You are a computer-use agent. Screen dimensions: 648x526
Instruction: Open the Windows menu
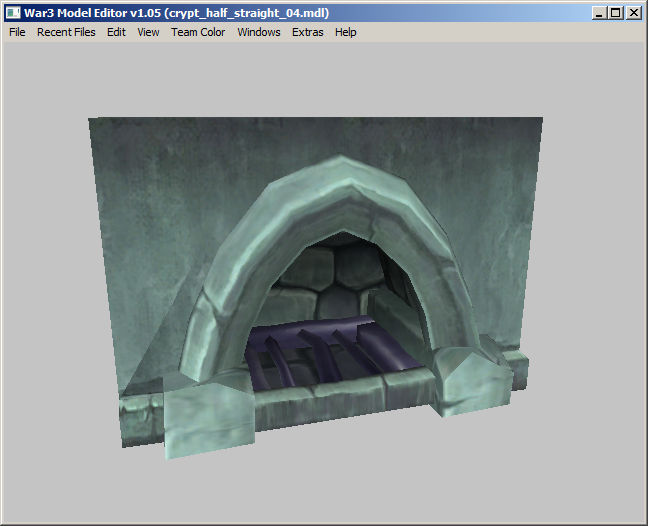coord(259,32)
